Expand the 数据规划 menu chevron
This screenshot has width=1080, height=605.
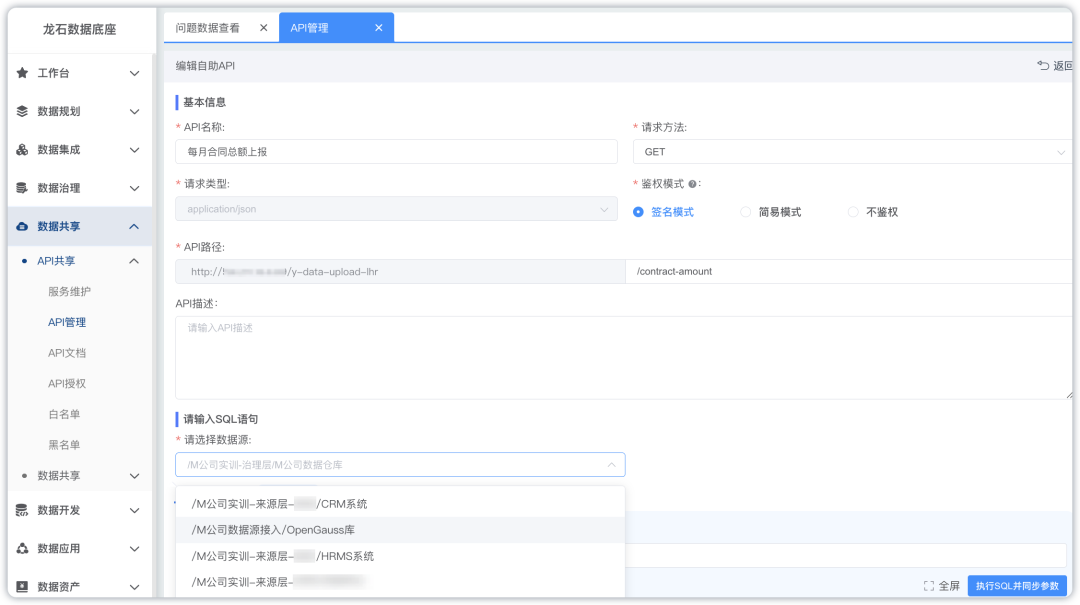point(134,112)
